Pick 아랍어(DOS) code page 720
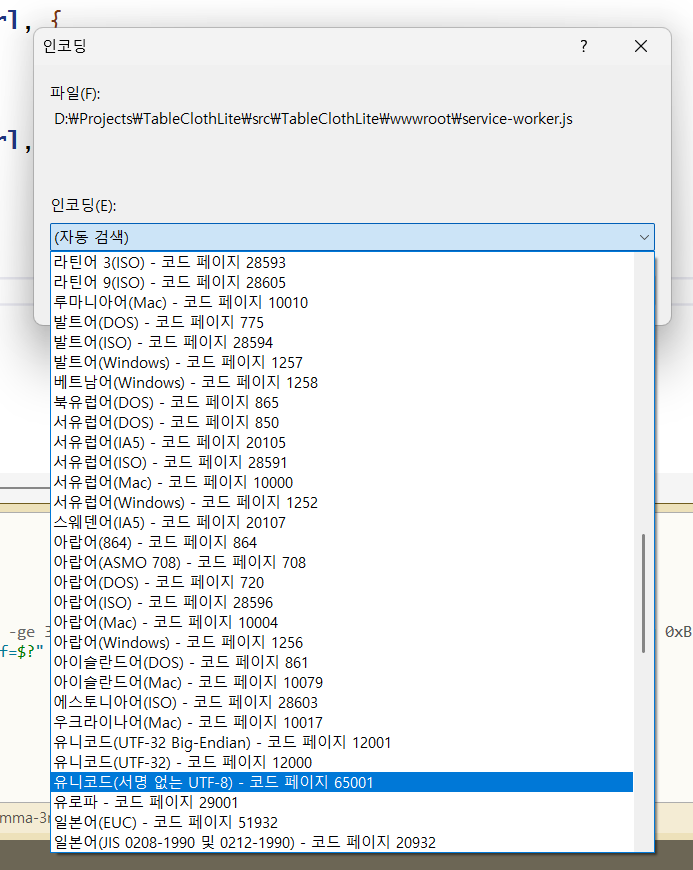 pyautogui.click(x=342, y=581)
